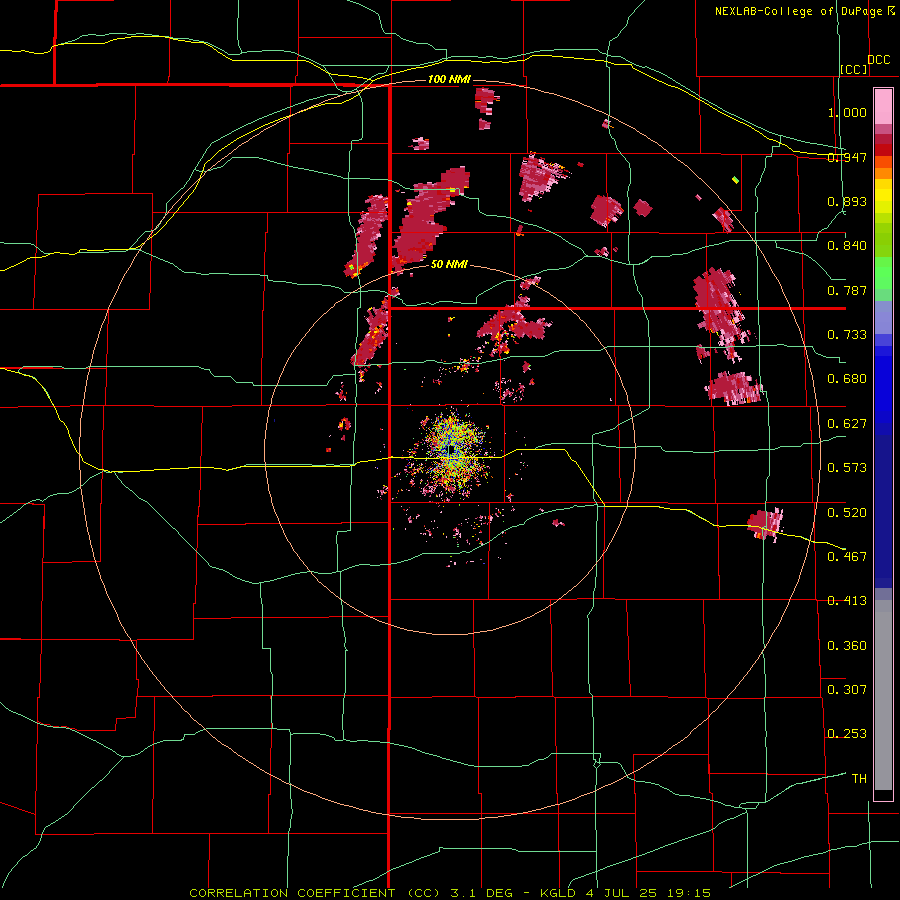Screen dimensions: 900x900
Task: Select the 0.520 scale value
Action: pos(847,512)
